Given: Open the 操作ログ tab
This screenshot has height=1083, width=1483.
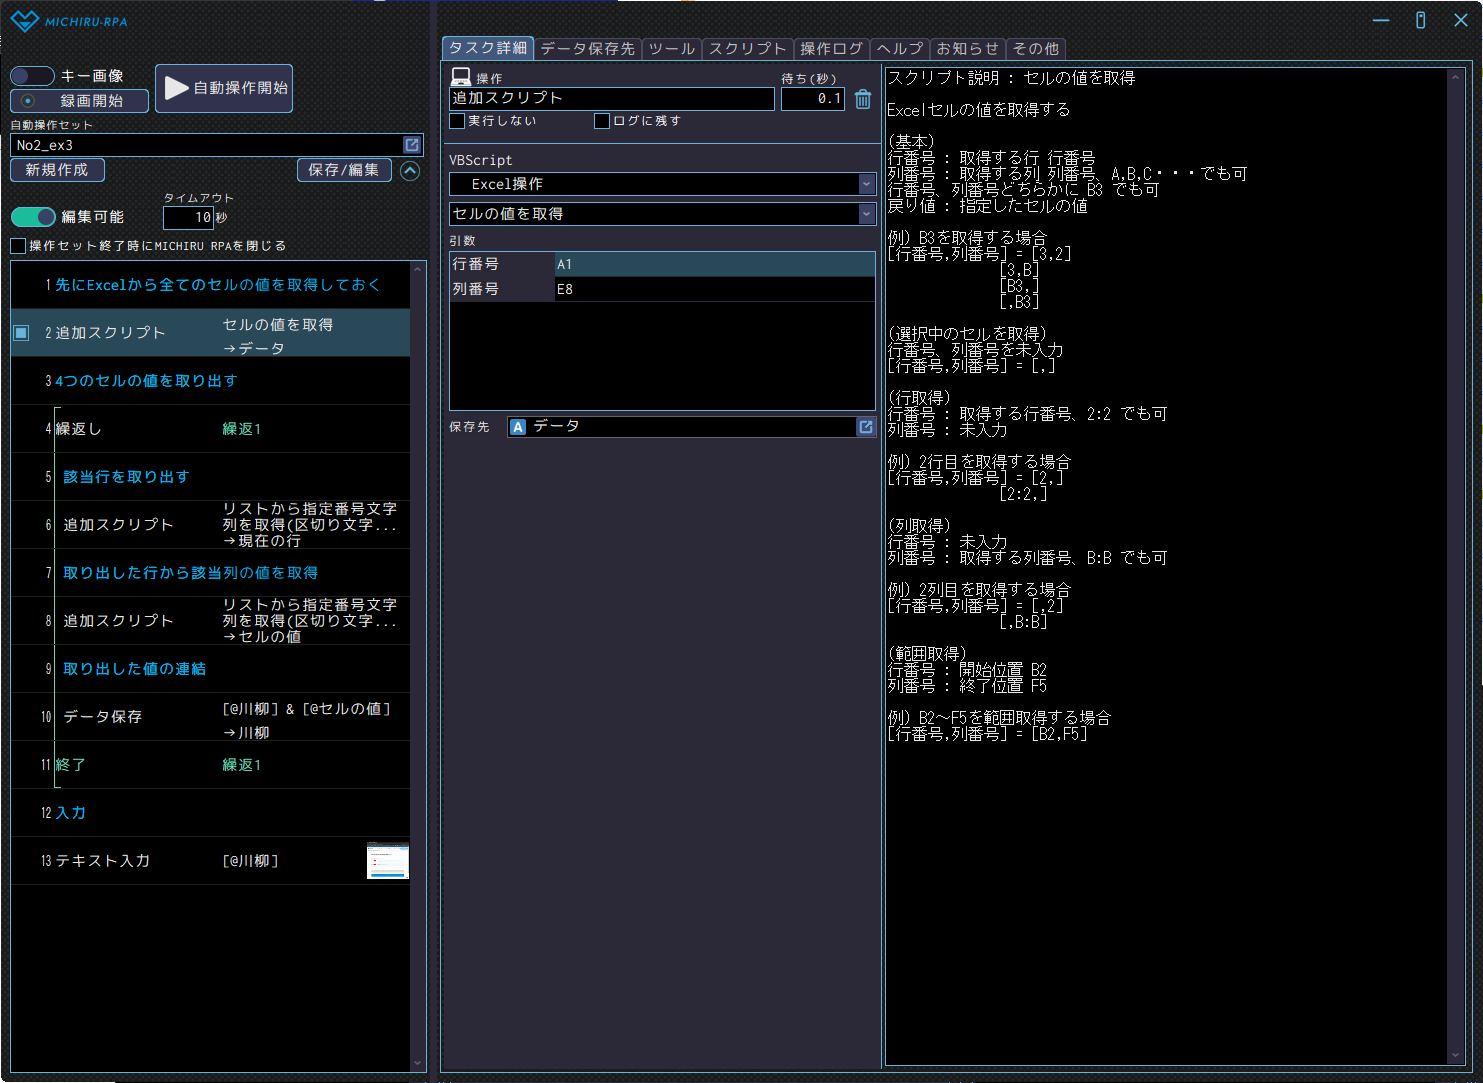Looking at the screenshot, I should pyautogui.click(x=831, y=48).
